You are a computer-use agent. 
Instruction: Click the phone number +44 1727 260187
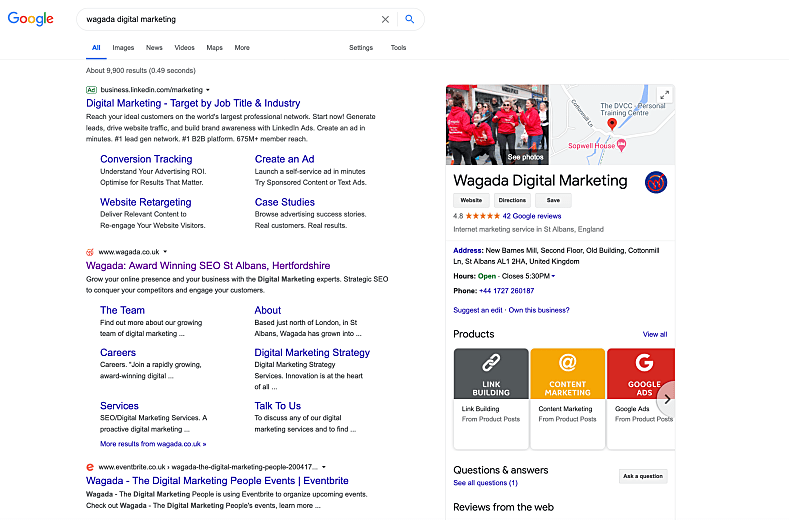[507, 291]
